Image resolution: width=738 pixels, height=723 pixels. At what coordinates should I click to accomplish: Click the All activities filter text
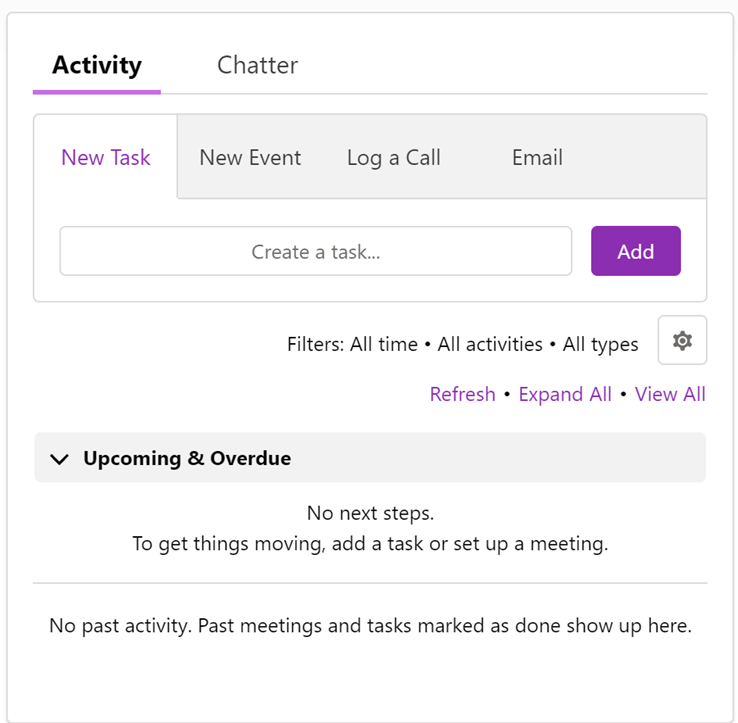pyautogui.click(x=490, y=344)
